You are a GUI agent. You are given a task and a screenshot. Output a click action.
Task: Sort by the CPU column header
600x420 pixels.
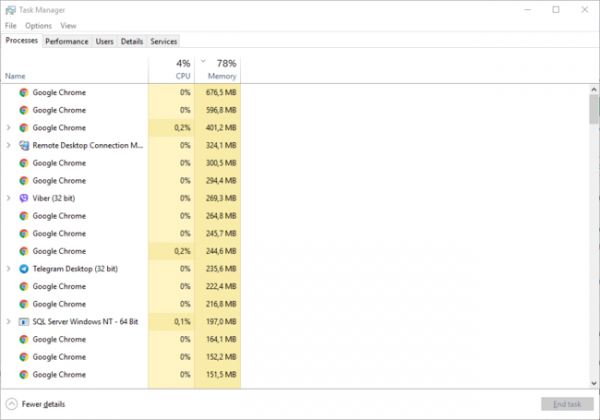(x=171, y=70)
